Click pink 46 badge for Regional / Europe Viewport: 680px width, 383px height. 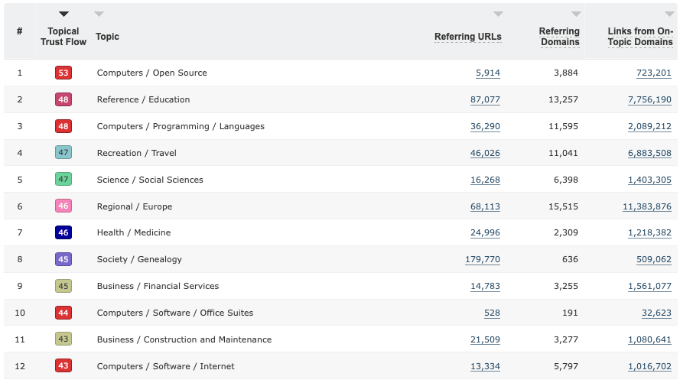point(63,206)
